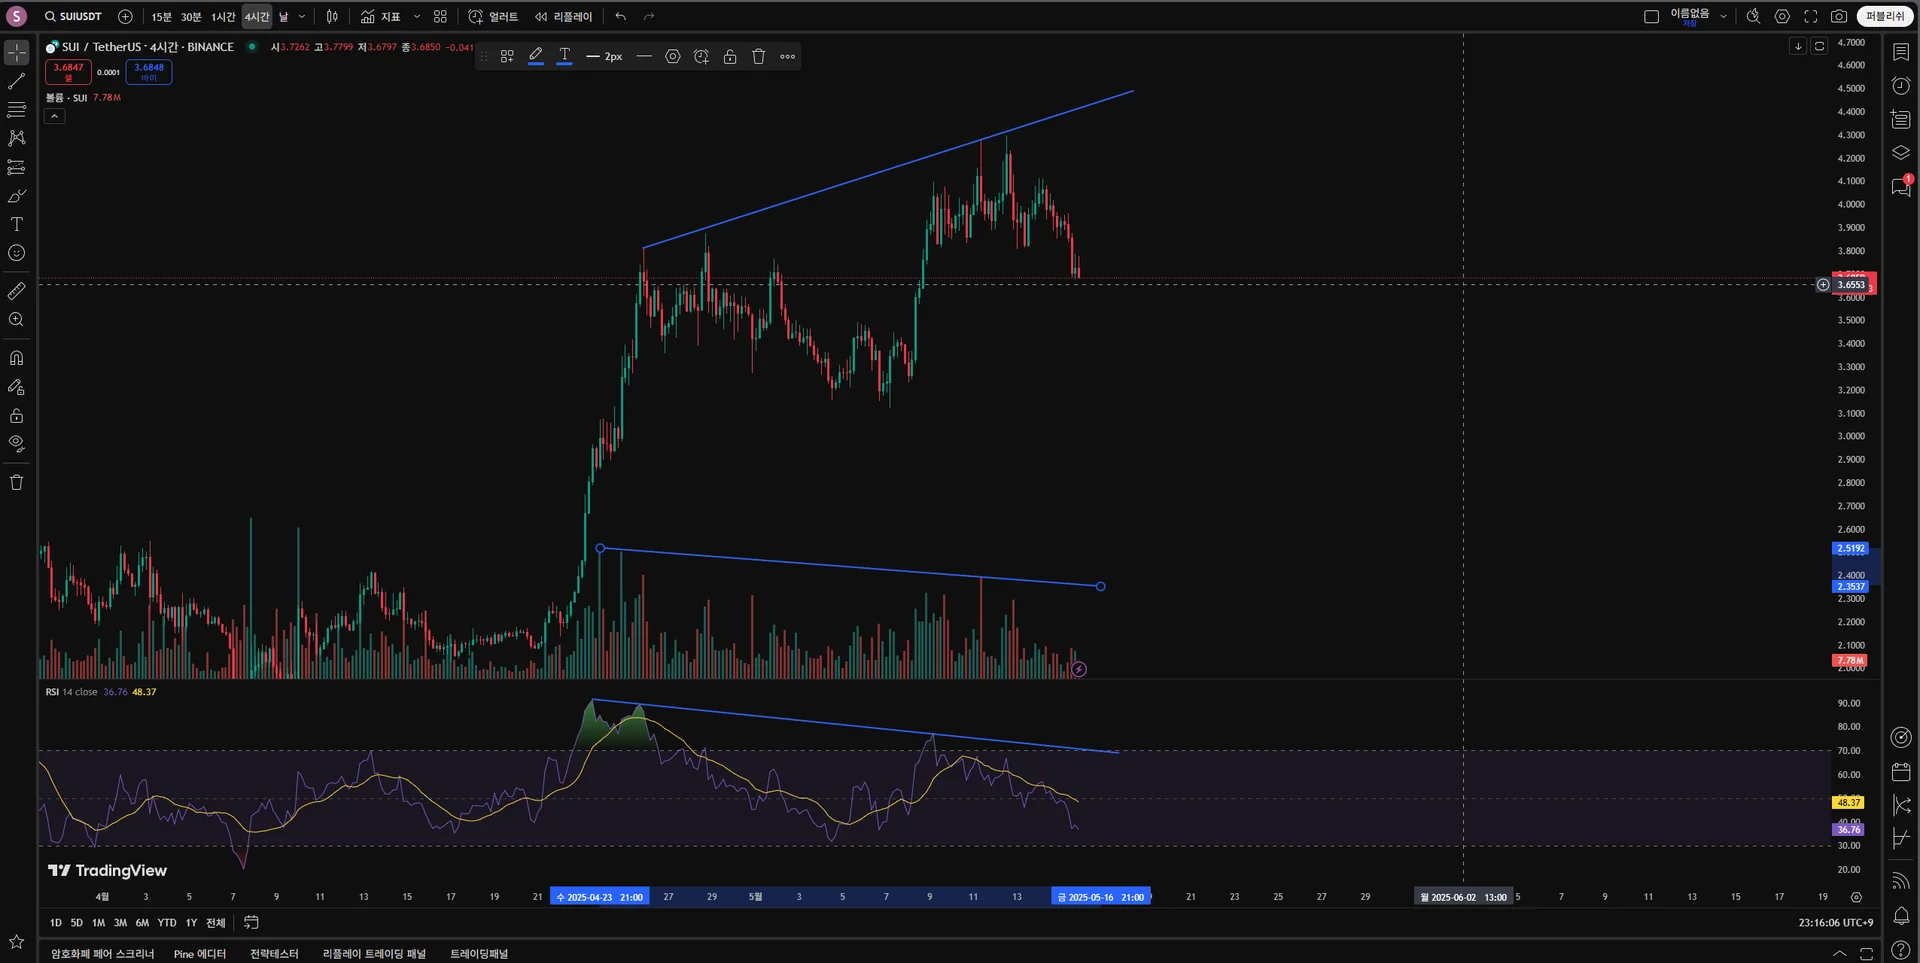Image resolution: width=1920 pixels, height=963 pixels.
Task: Hide all drawings with eye icon
Action: click(17, 444)
